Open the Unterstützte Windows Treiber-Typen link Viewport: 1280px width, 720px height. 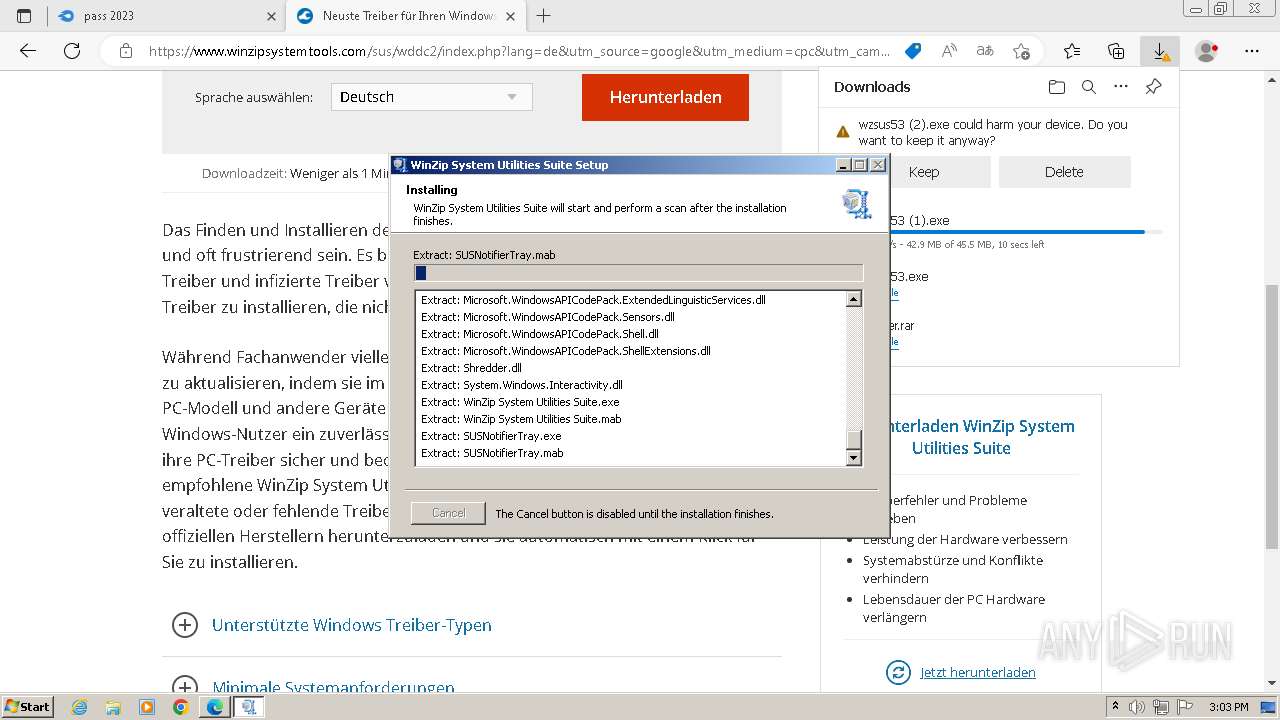click(352, 625)
